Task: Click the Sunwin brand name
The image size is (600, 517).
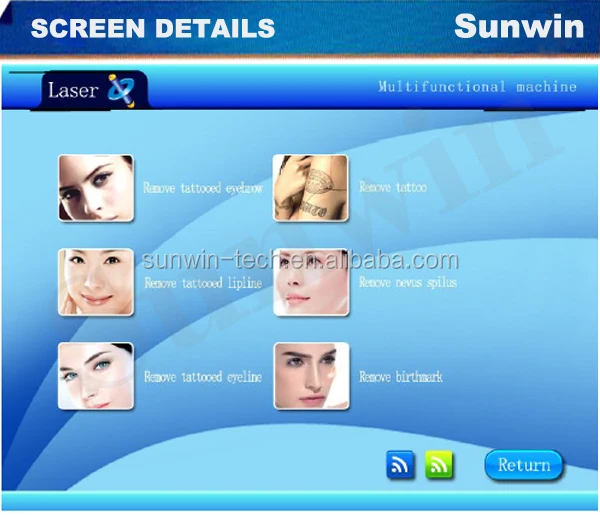Action: [519, 26]
